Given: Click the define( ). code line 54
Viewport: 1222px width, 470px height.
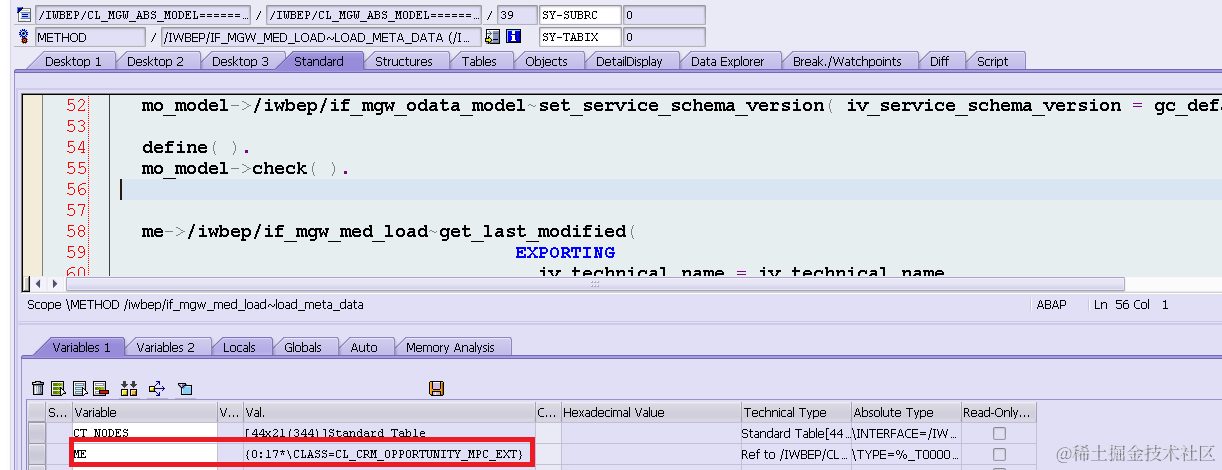Looking at the screenshot, I should tap(194, 147).
